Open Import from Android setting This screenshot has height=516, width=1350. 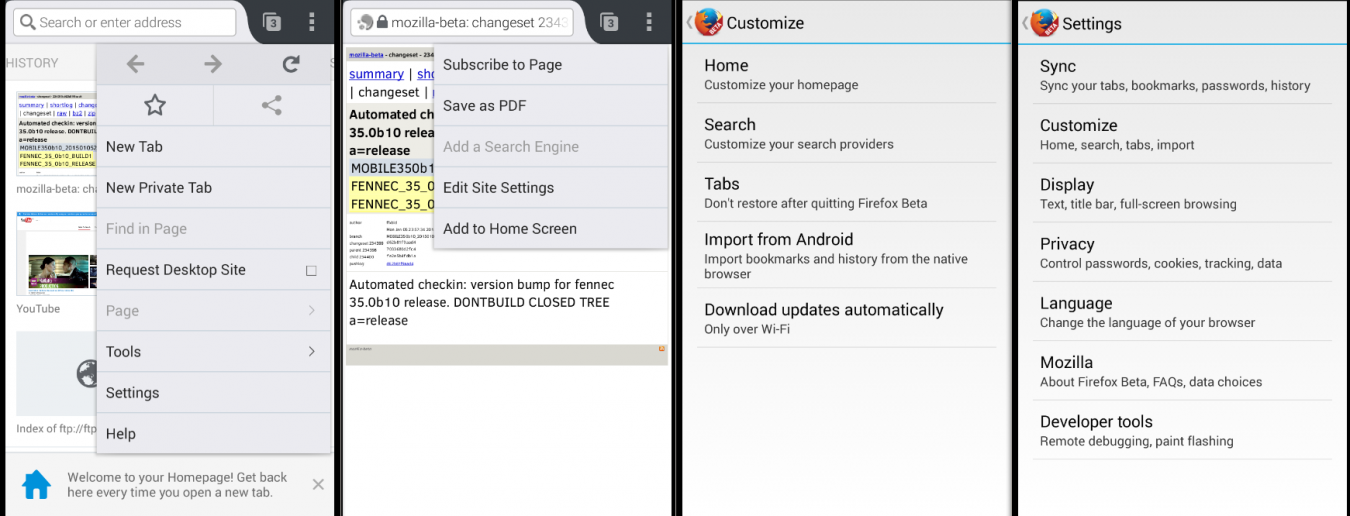[847, 255]
